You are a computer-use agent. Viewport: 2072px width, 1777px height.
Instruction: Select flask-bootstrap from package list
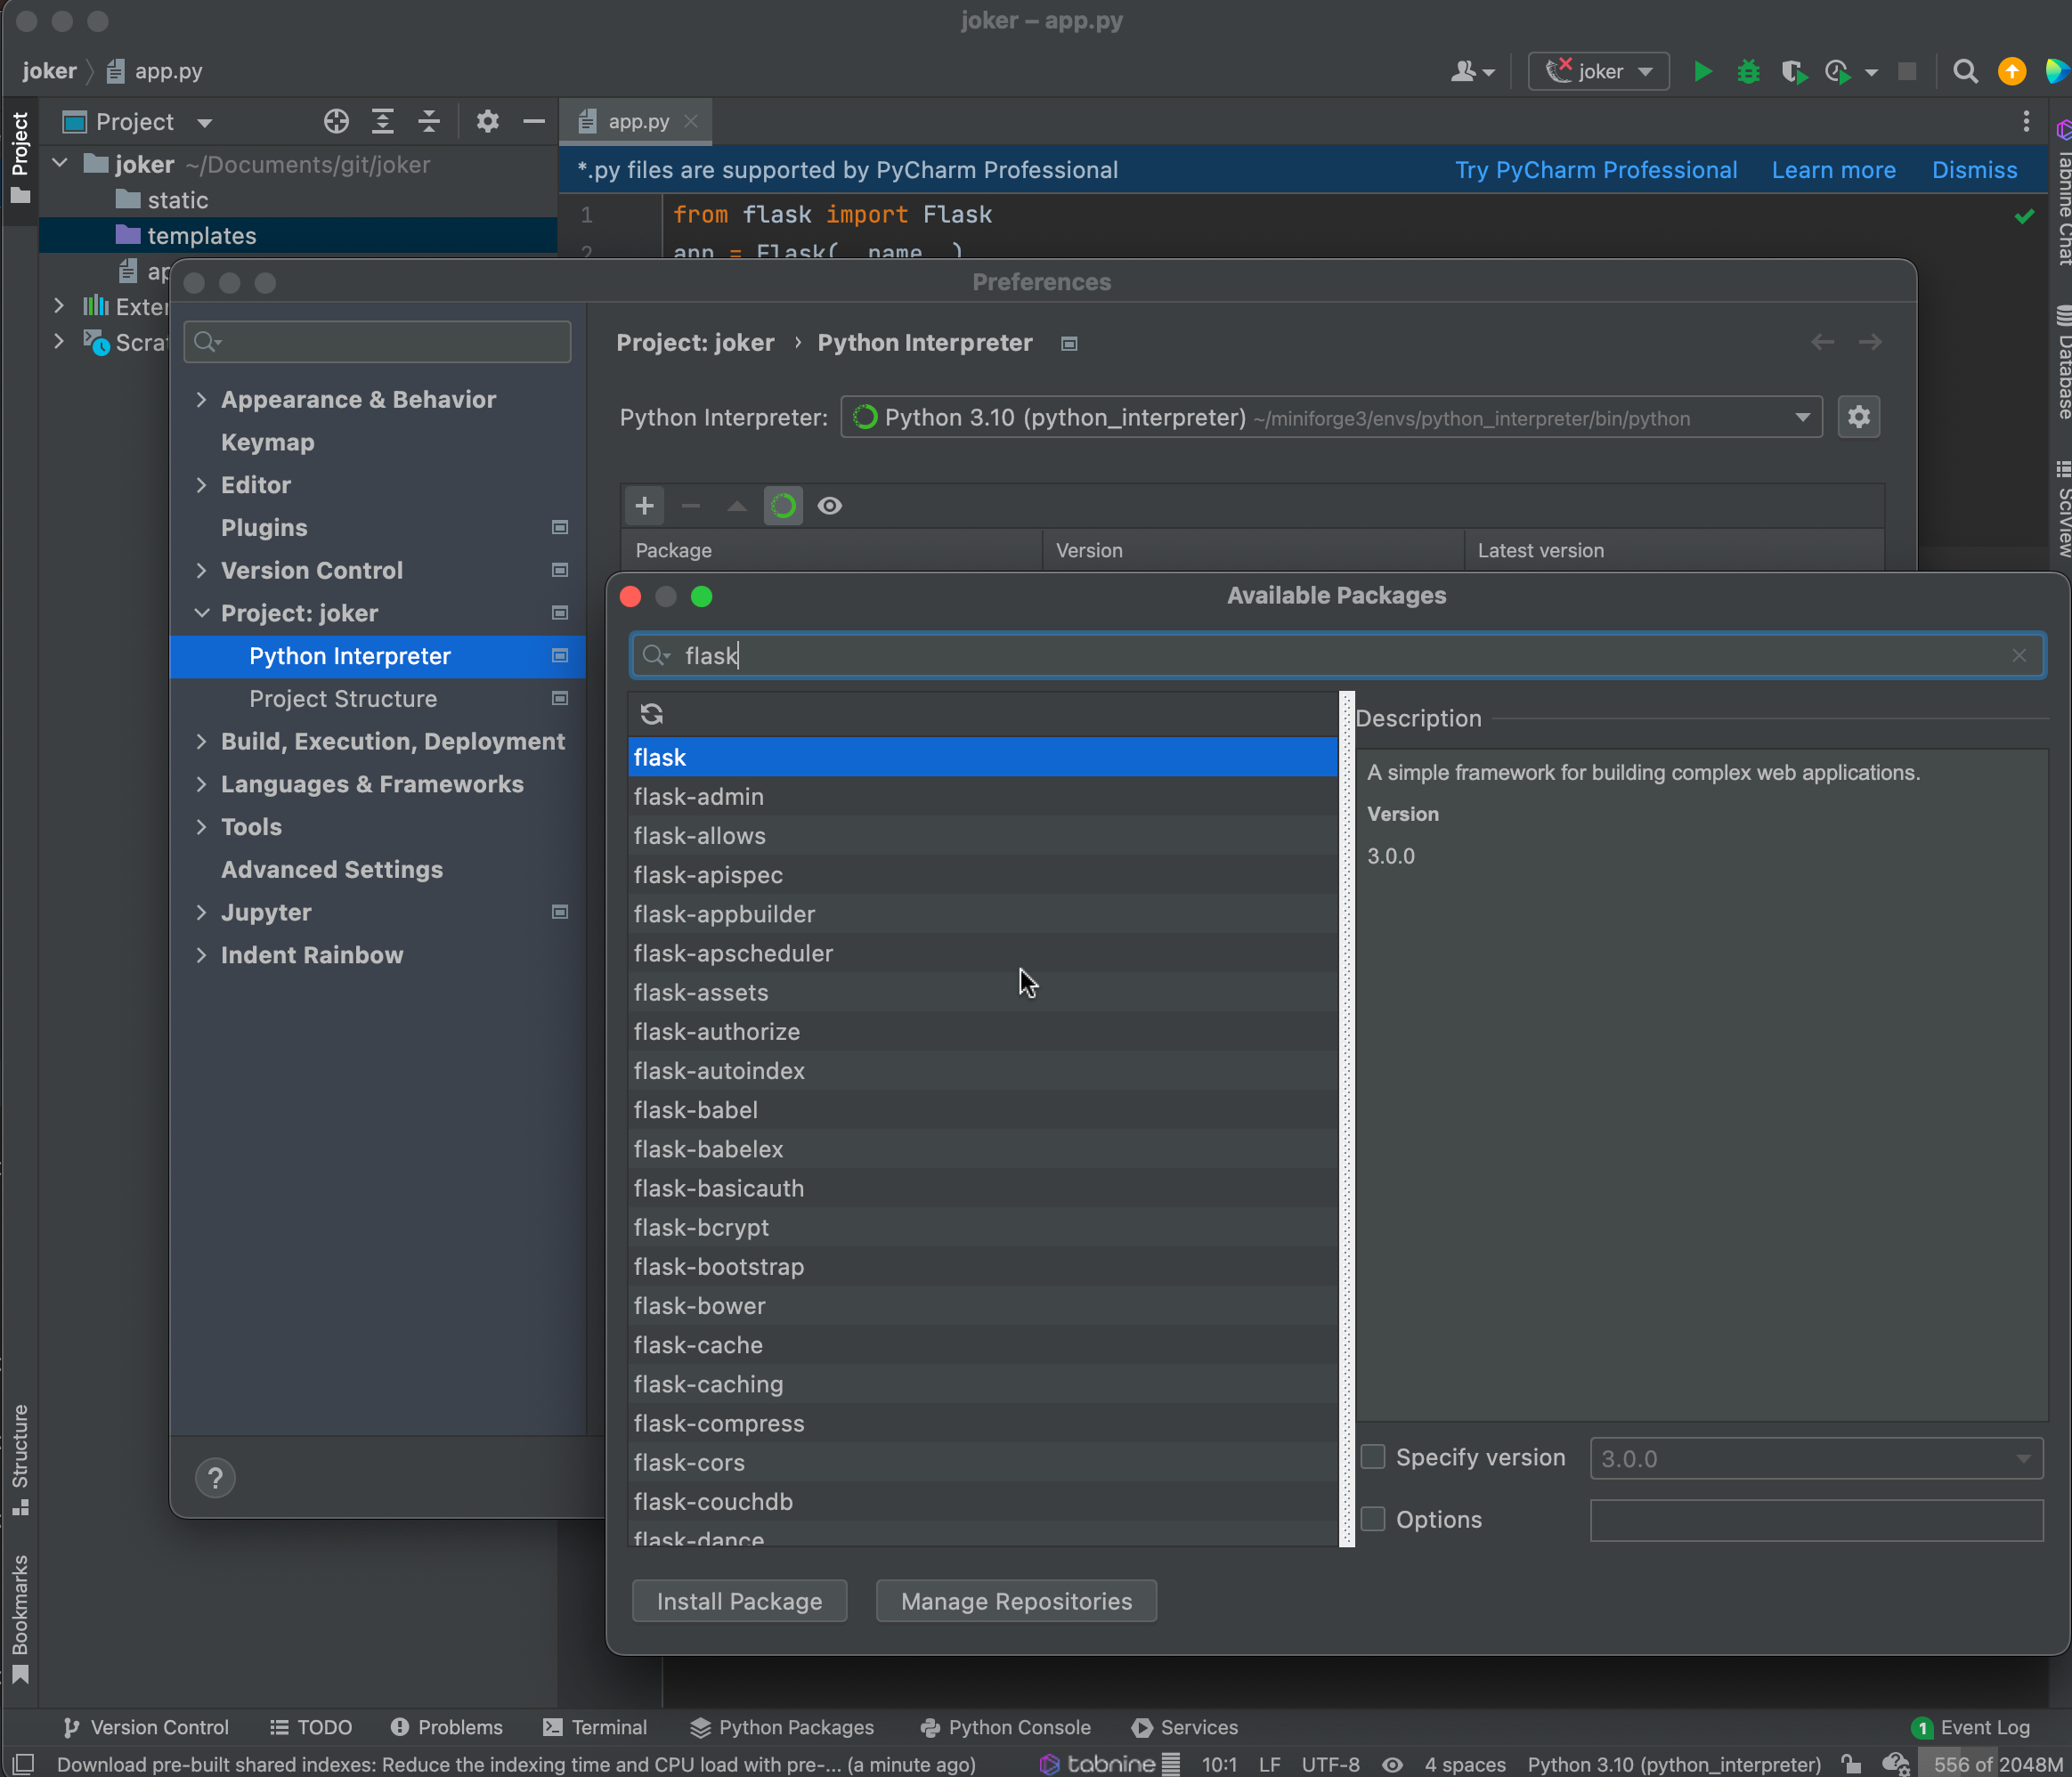point(717,1266)
